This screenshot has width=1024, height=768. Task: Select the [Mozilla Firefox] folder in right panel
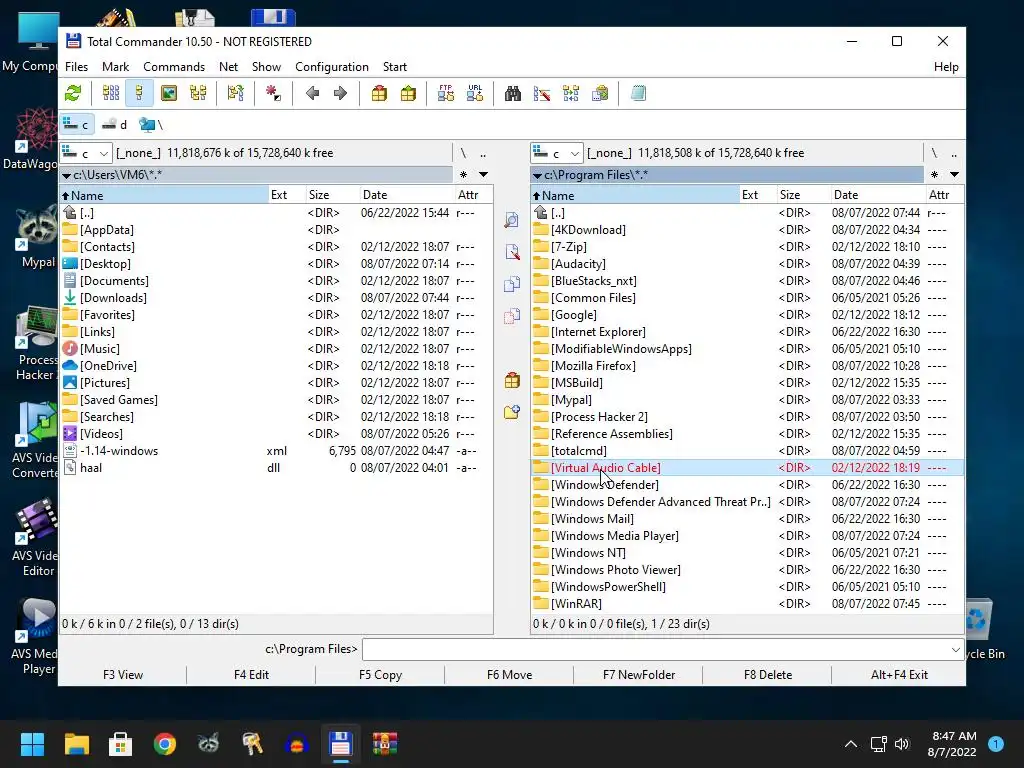point(747,366)
